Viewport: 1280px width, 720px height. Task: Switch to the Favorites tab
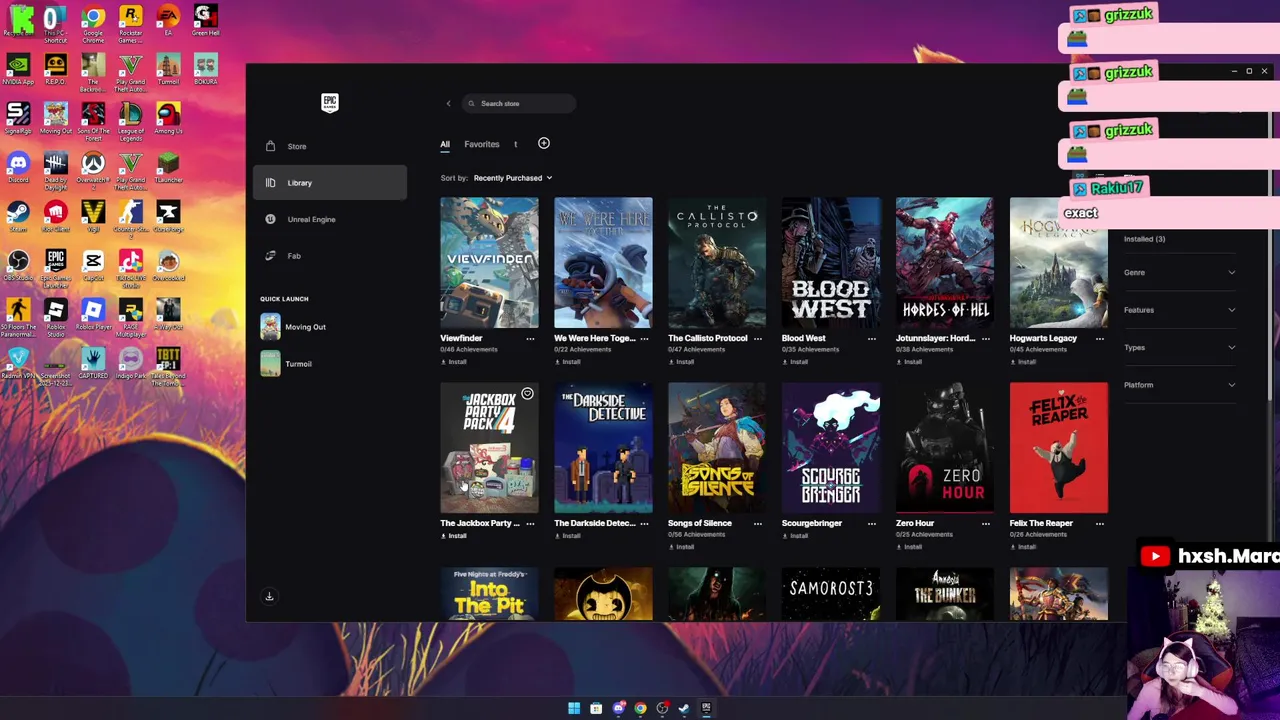[x=481, y=144]
